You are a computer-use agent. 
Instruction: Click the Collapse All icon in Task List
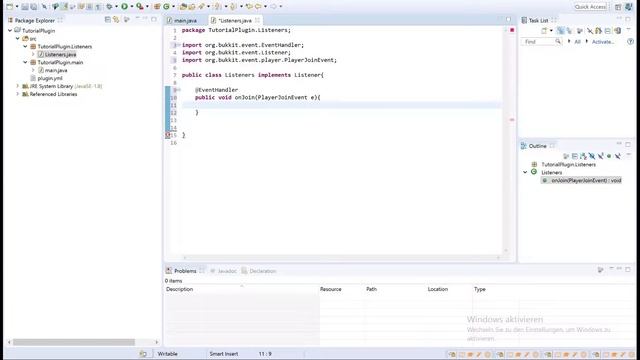607,31
